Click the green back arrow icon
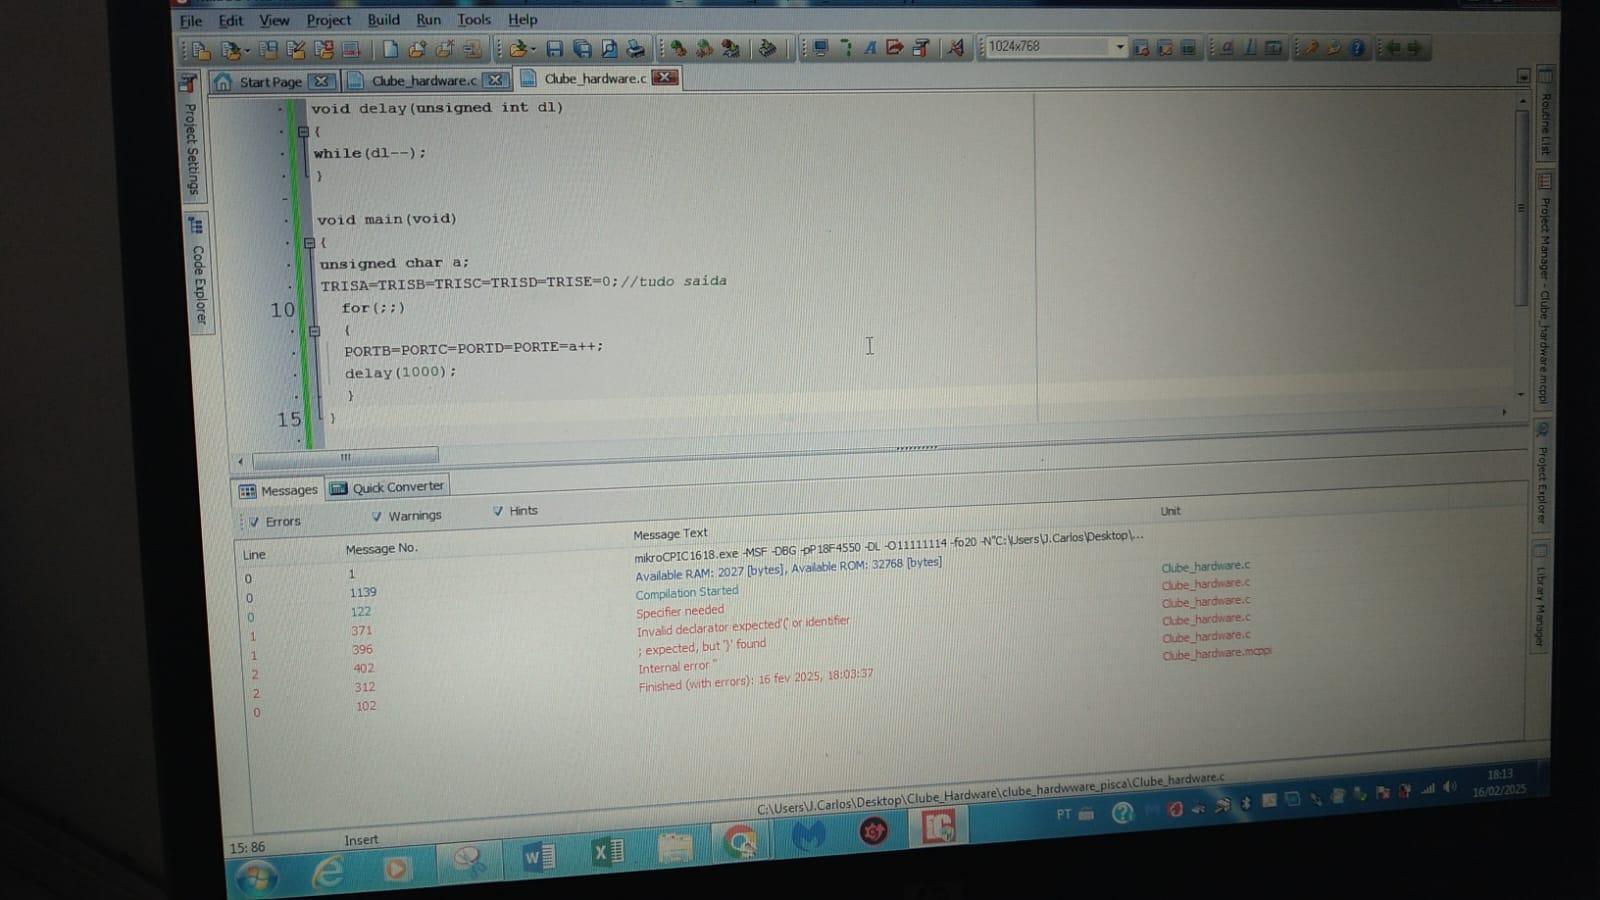 (x=1393, y=47)
